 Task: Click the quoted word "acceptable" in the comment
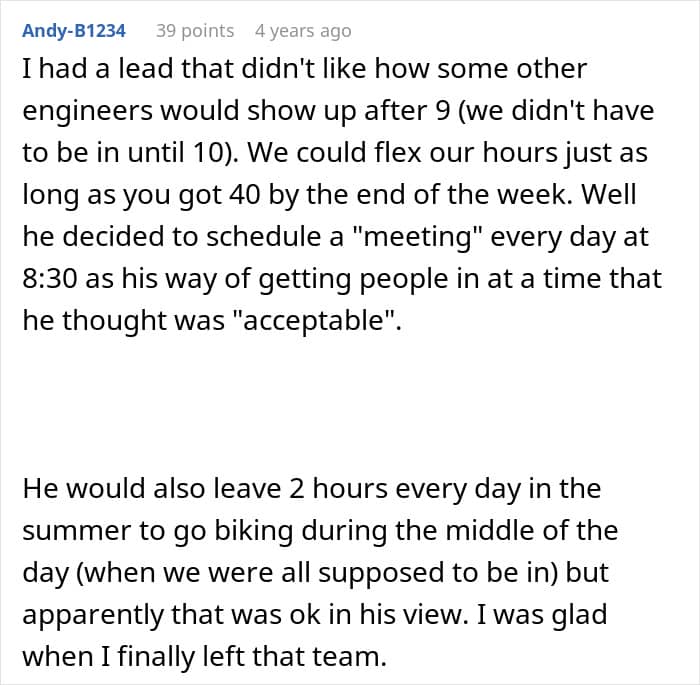(315, 320)
